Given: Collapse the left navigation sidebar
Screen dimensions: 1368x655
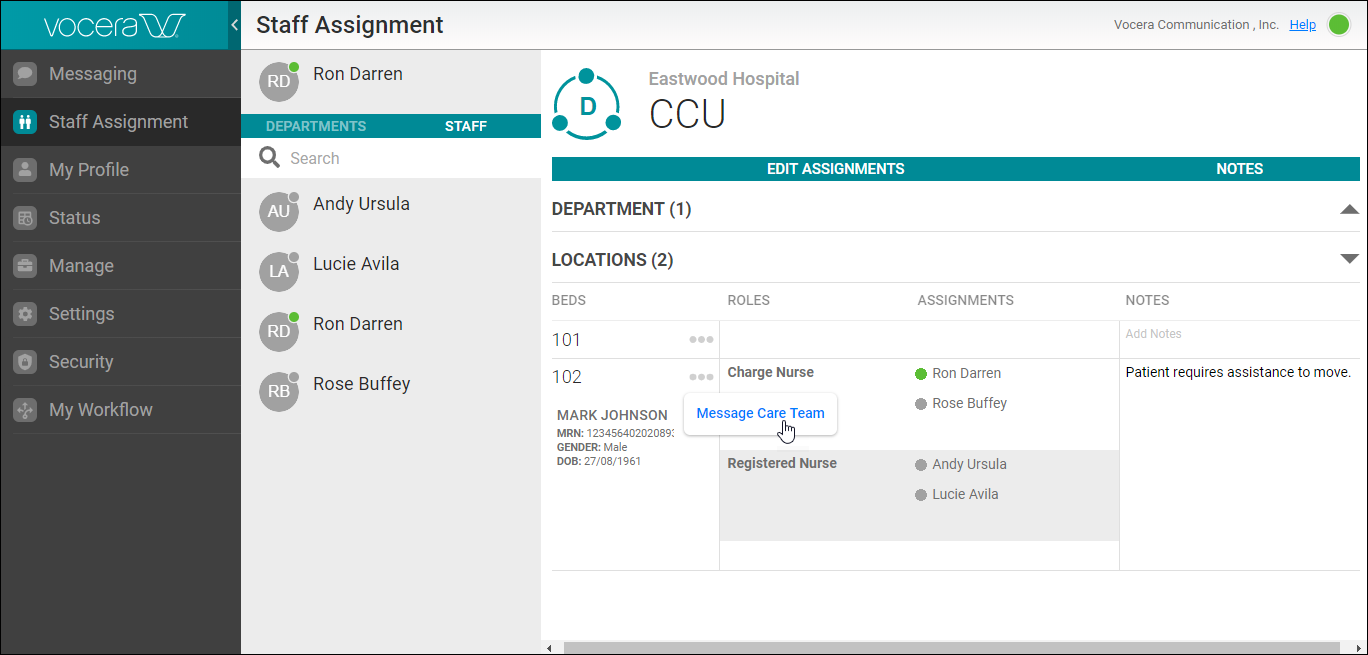Looking at the screenshot, I should pyautogui.click(x=234, y=25).
